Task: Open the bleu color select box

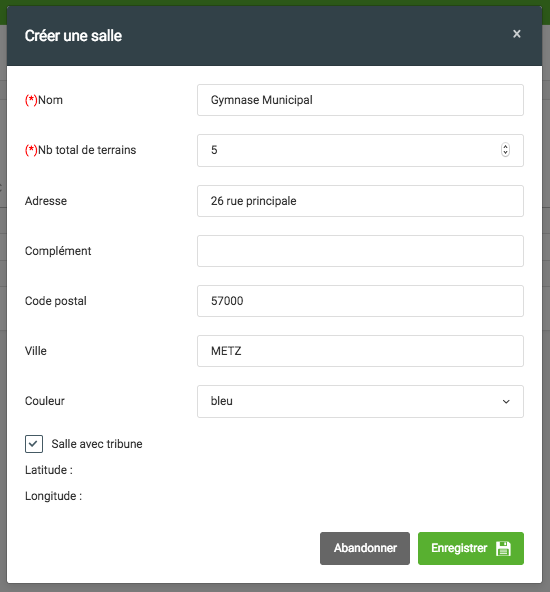Action: [x=360, y=401]
